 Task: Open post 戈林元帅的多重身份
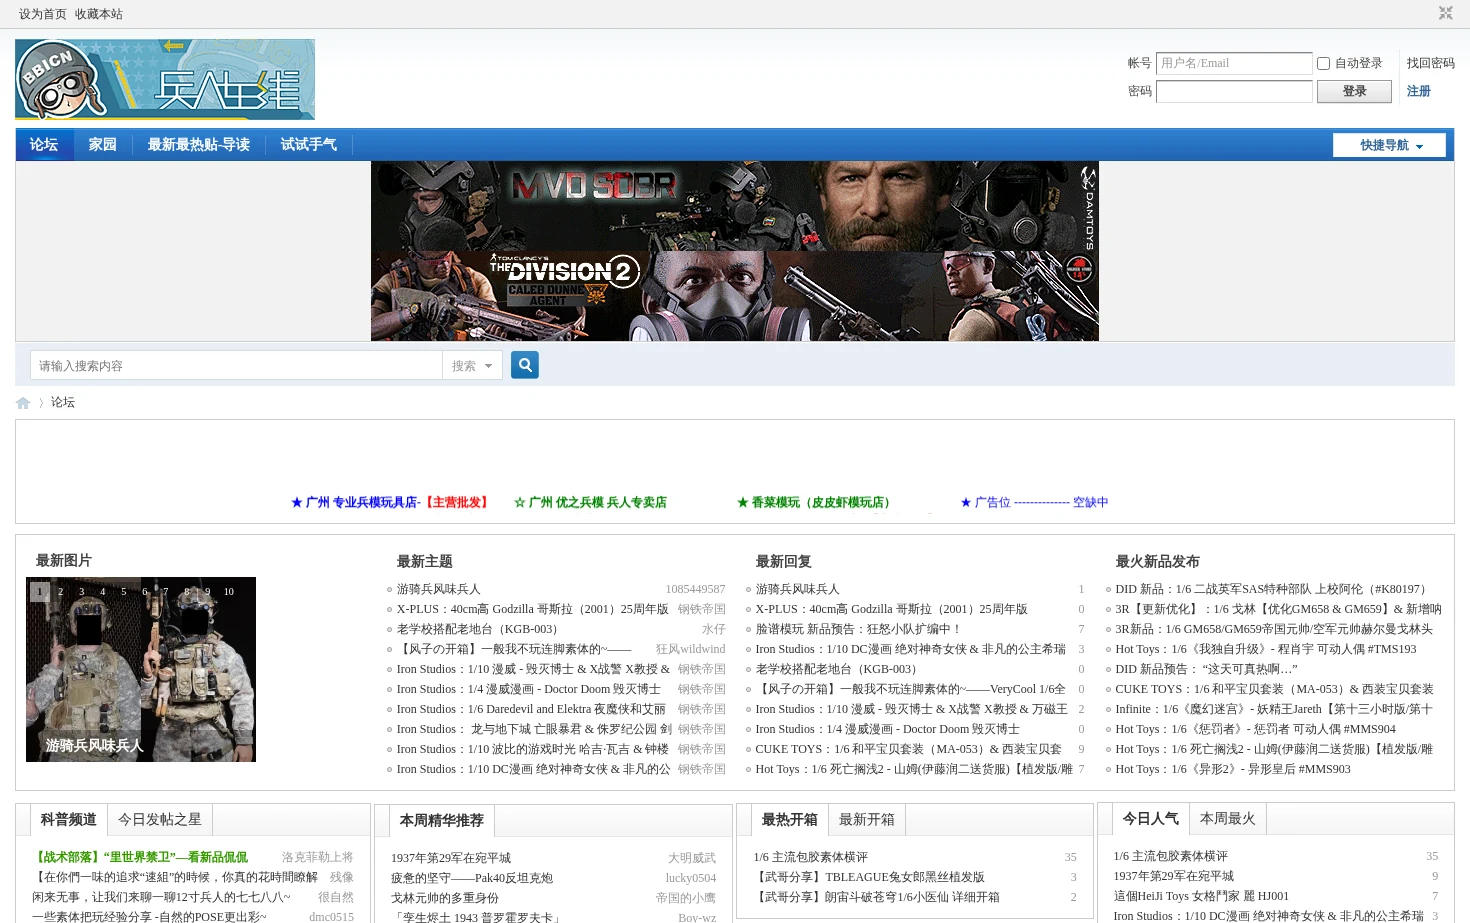445,898
